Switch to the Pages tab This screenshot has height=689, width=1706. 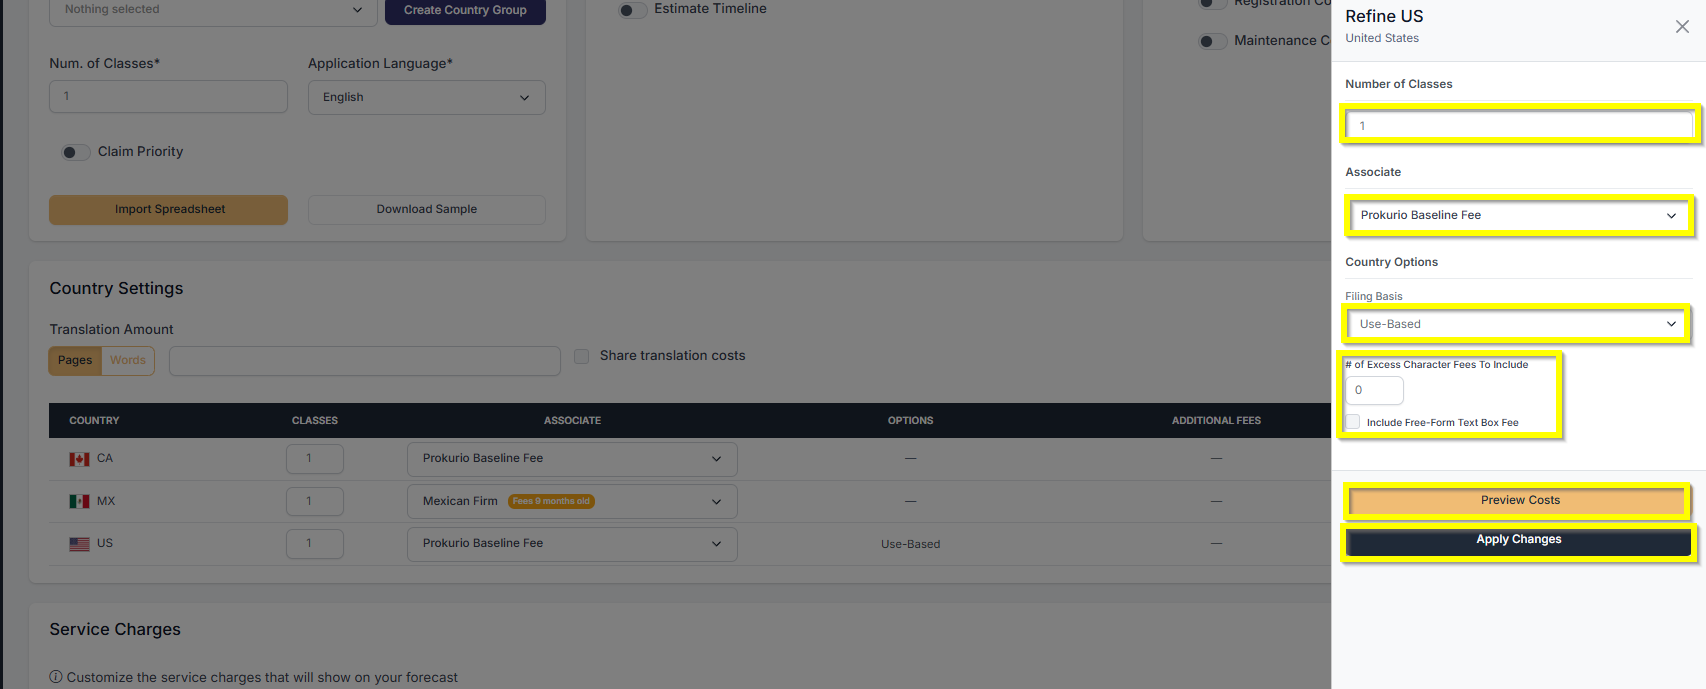(x=75, y=360)
